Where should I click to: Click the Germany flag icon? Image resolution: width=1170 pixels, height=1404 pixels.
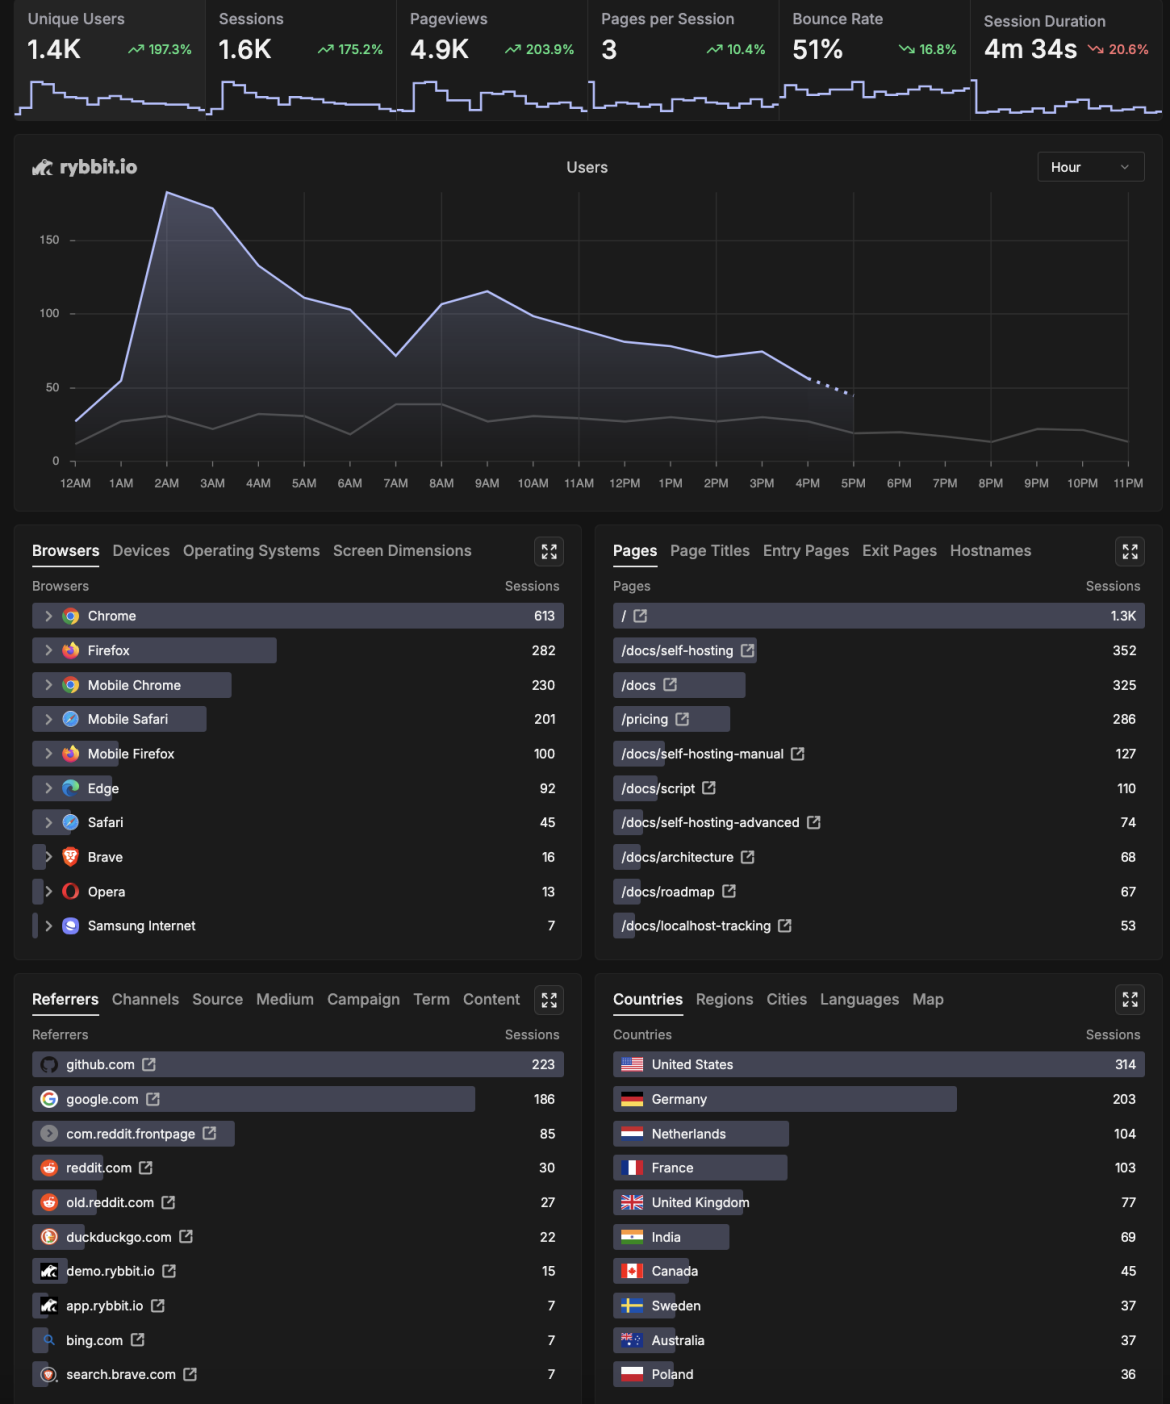point(632,1099)
